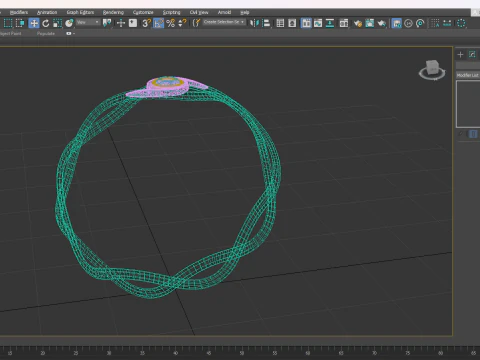Click the object name field in command panel
The image size is (480, 360).
click(468, 65)
